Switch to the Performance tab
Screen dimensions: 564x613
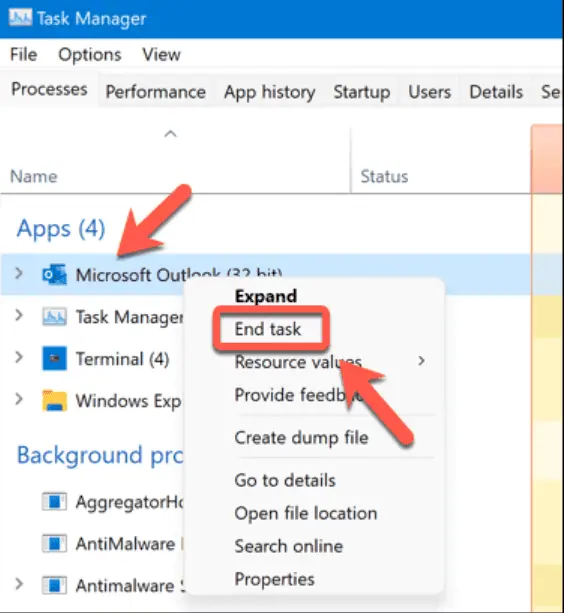coord(156,92)
